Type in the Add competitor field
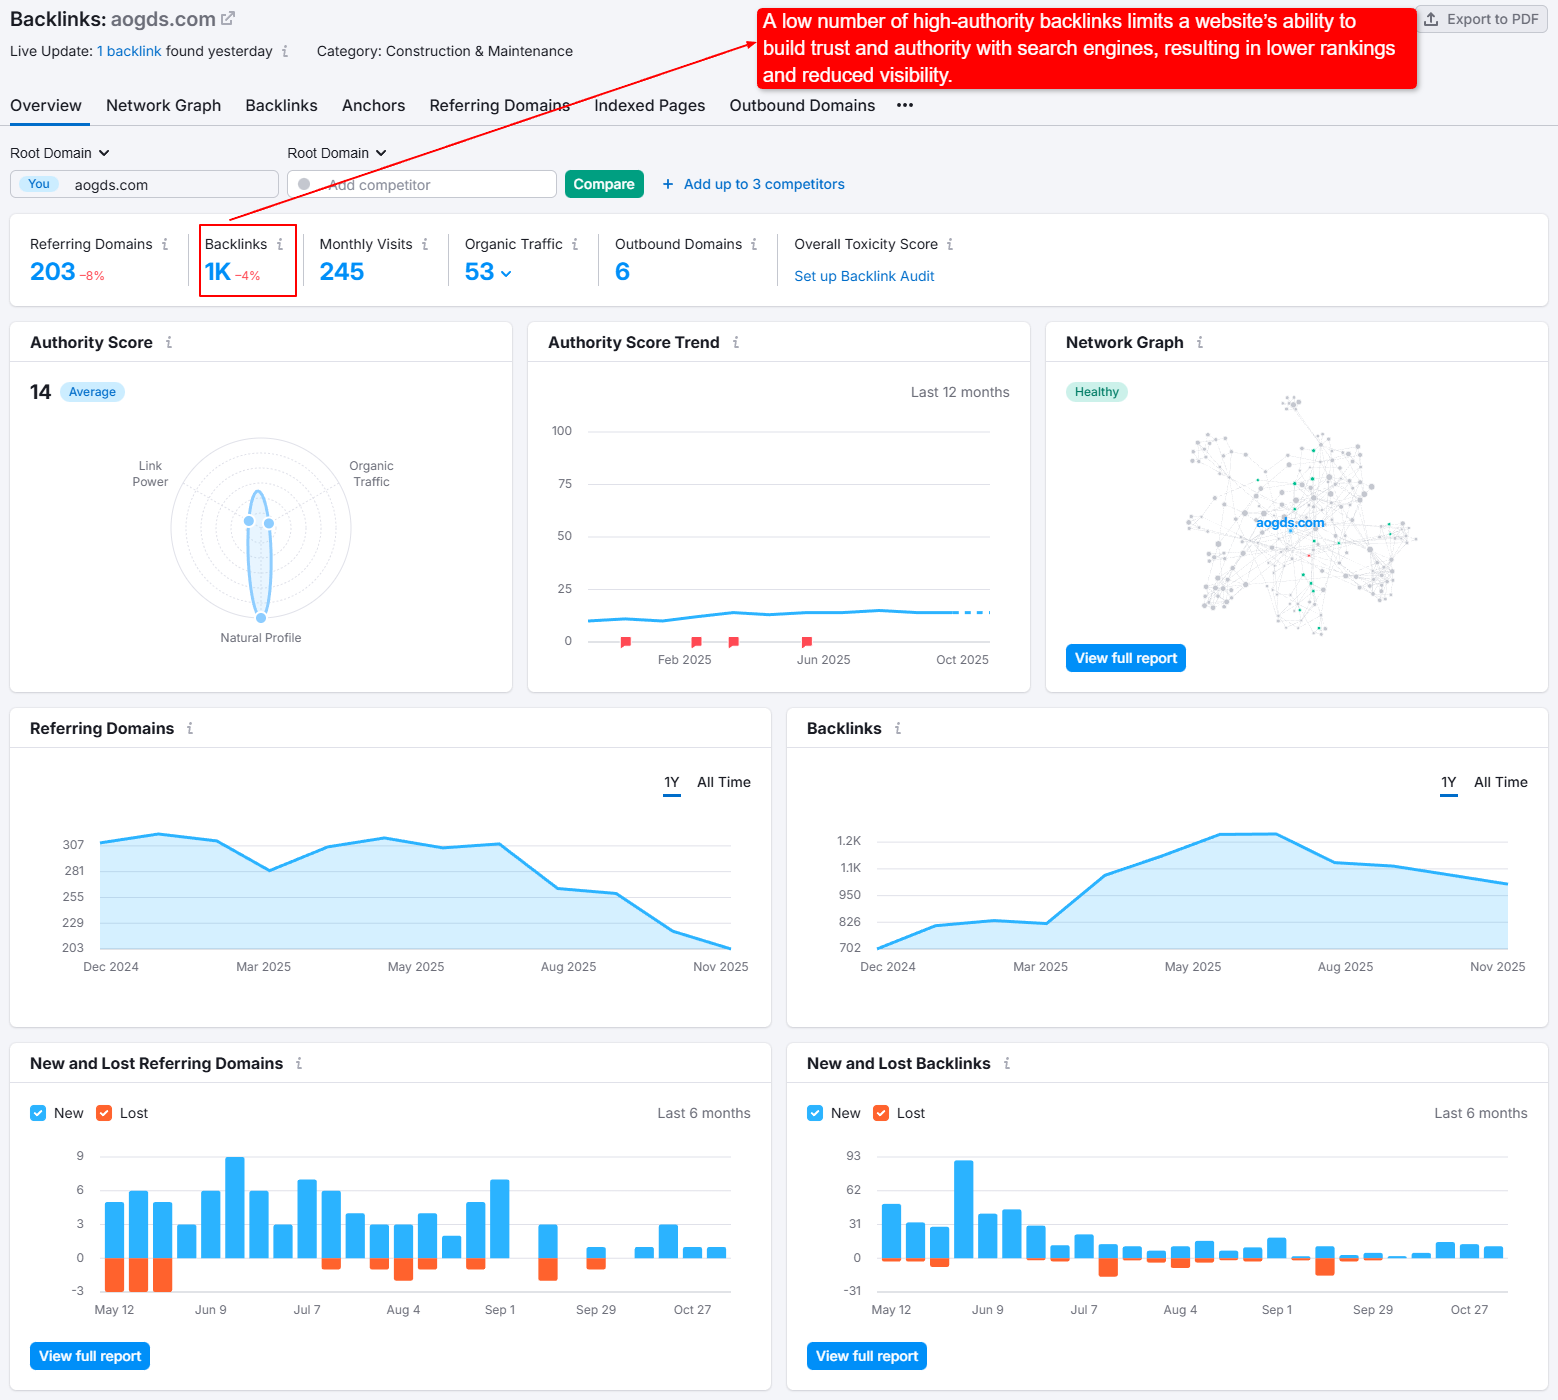This screenshot has height=1400, width=1558. pos(430,185)
